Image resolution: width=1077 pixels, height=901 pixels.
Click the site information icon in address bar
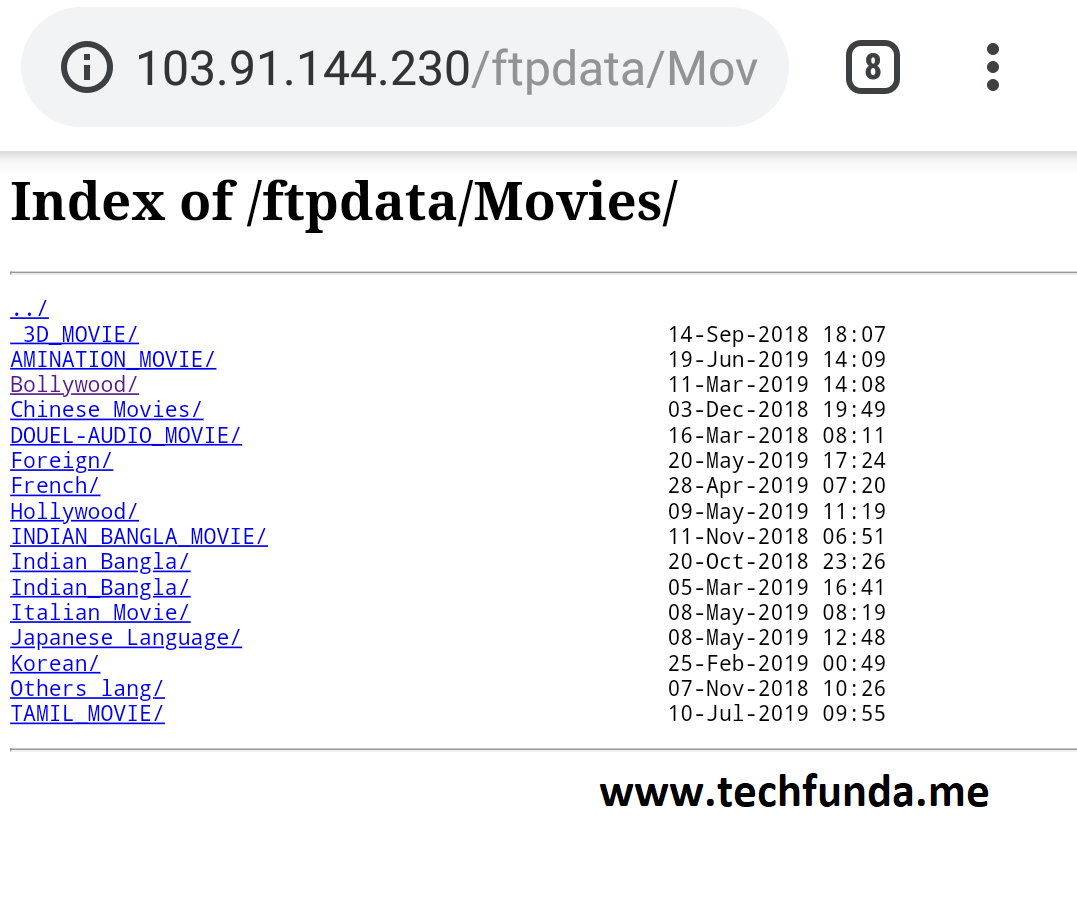pyautogui.click(x=87, y=66)
